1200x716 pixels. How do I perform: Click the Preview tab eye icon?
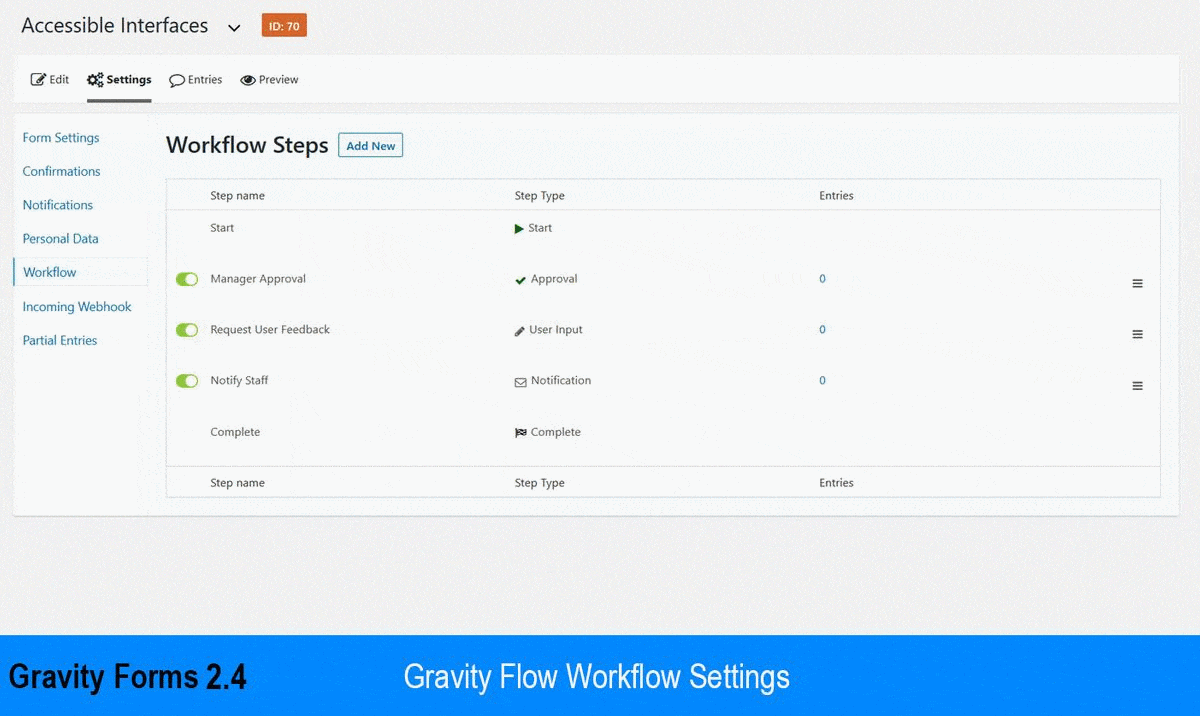coord(248,80)
